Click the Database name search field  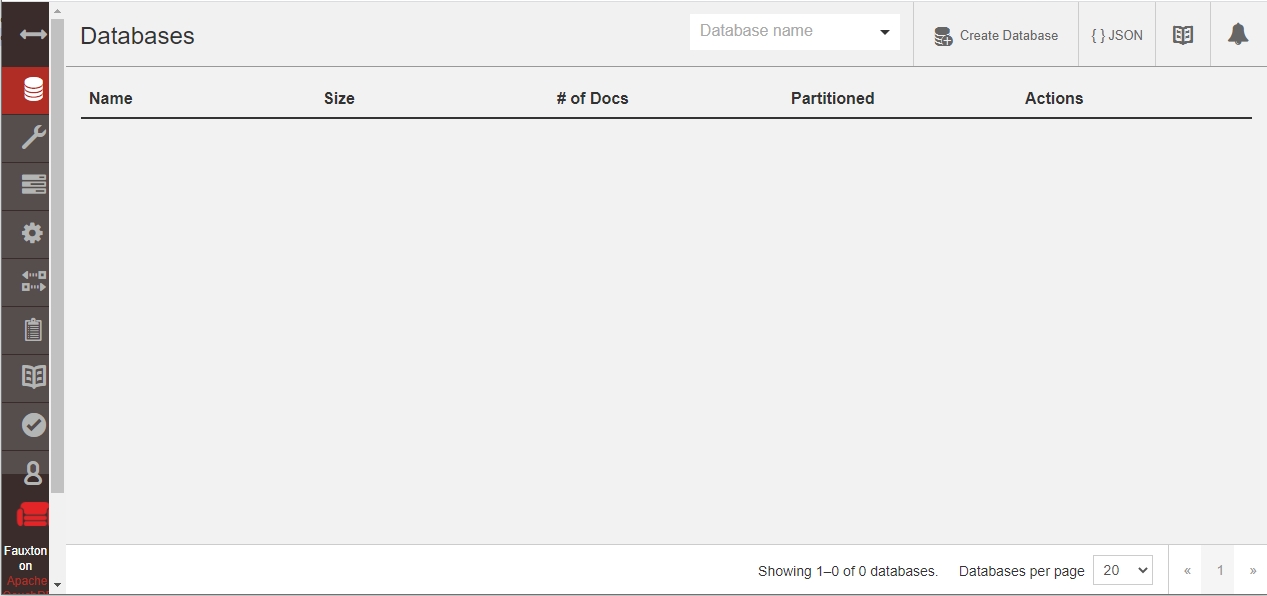click(x=782, y=32)
